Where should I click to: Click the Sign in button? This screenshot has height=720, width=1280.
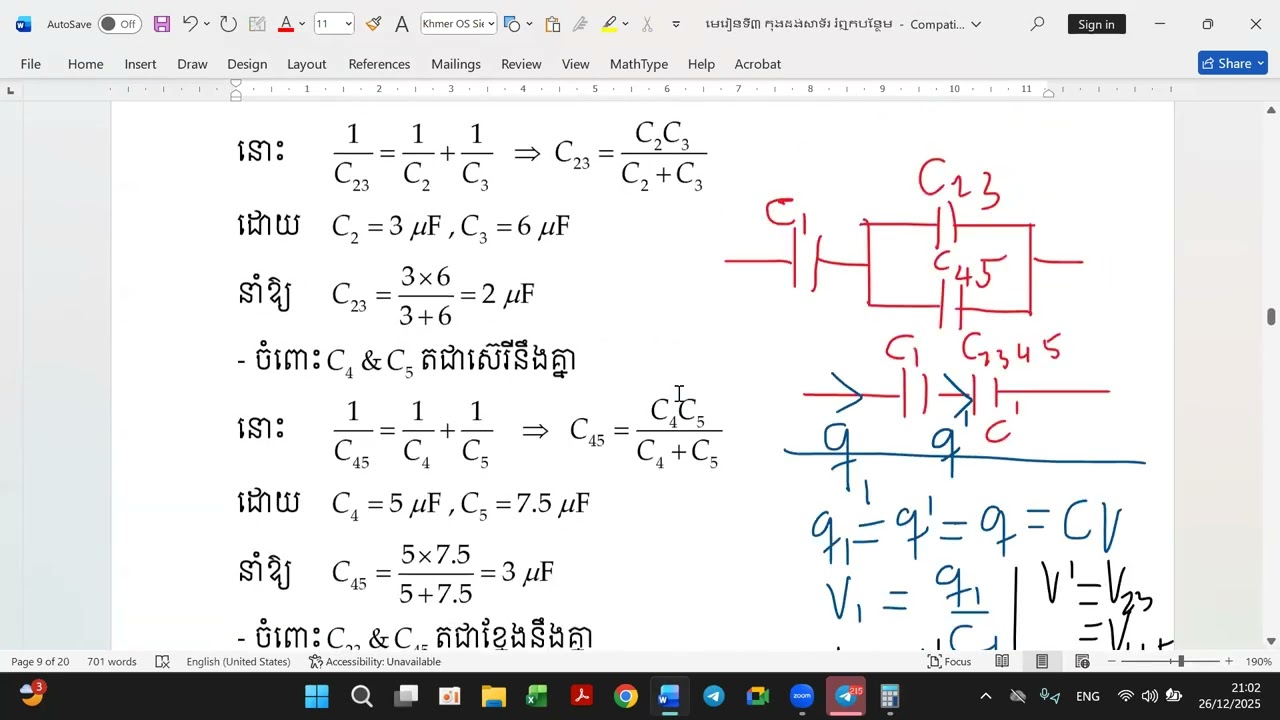[1096, 24]
